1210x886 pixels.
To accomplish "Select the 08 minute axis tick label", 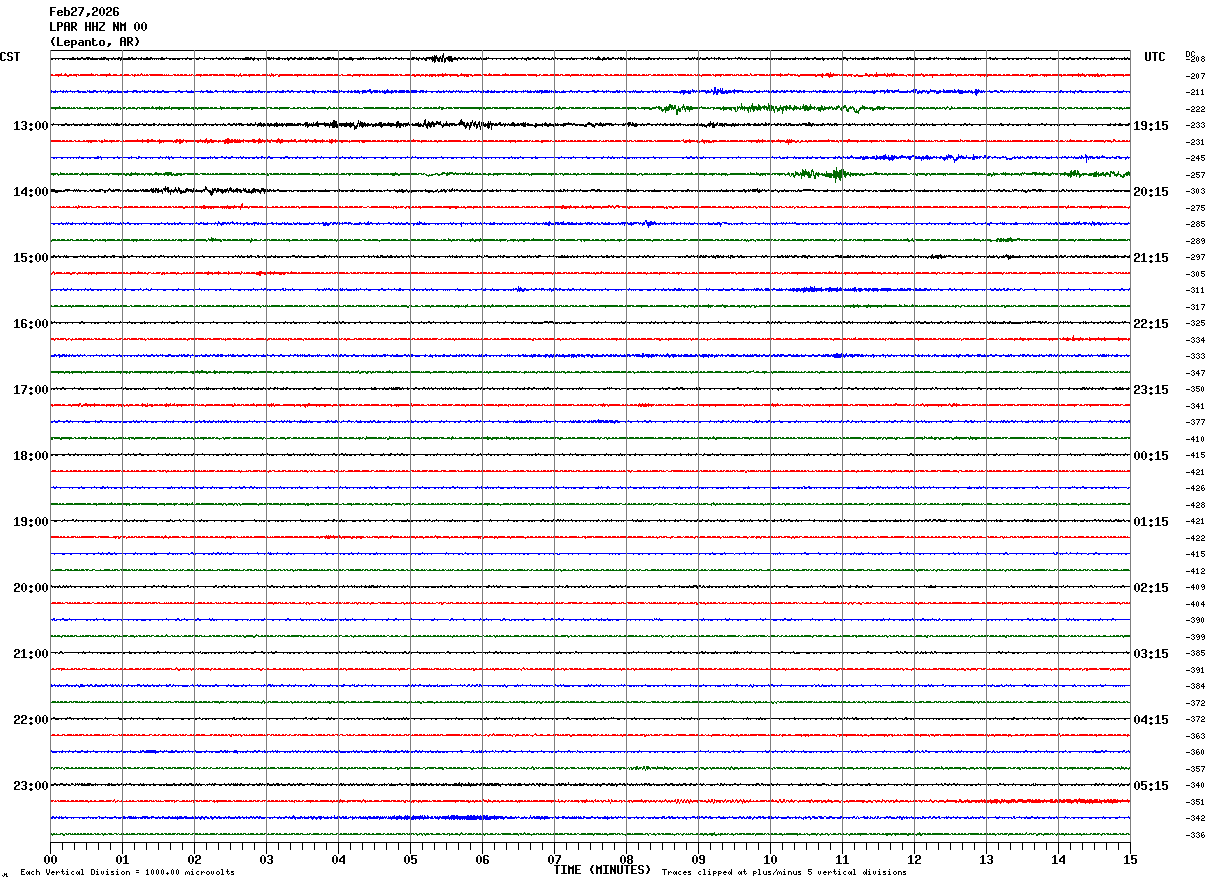I will pyautogui.click(x=626, y=859).
